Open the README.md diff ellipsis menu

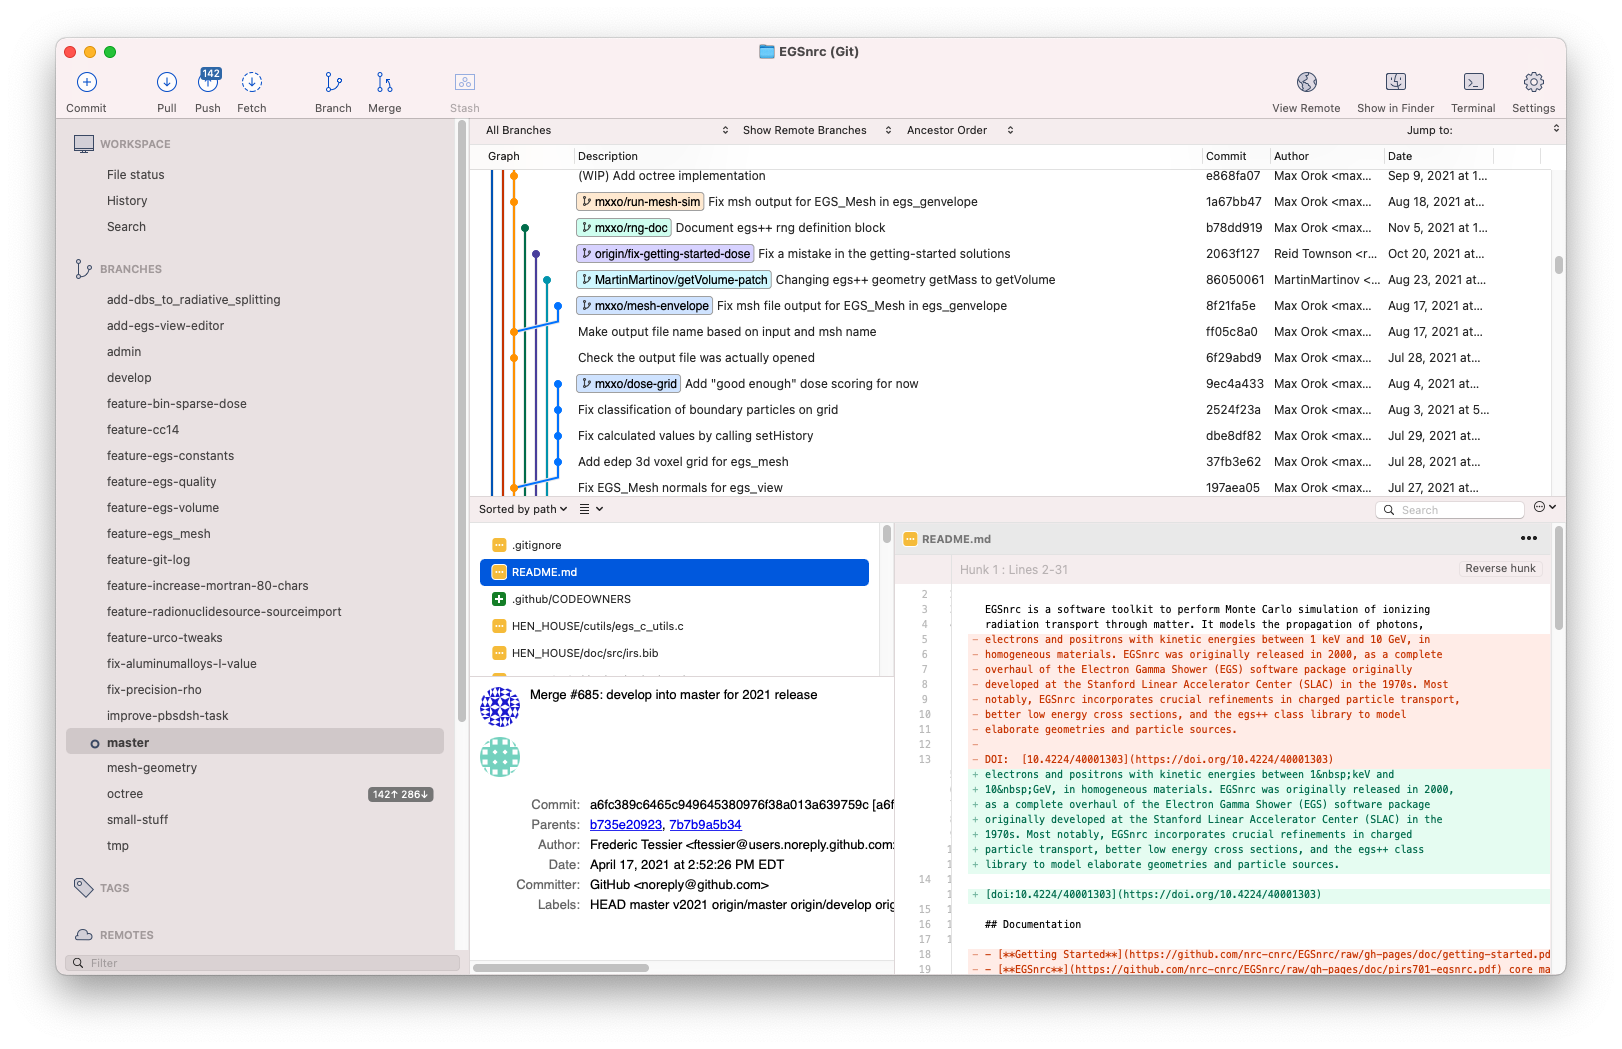(x=1529, y=538)
